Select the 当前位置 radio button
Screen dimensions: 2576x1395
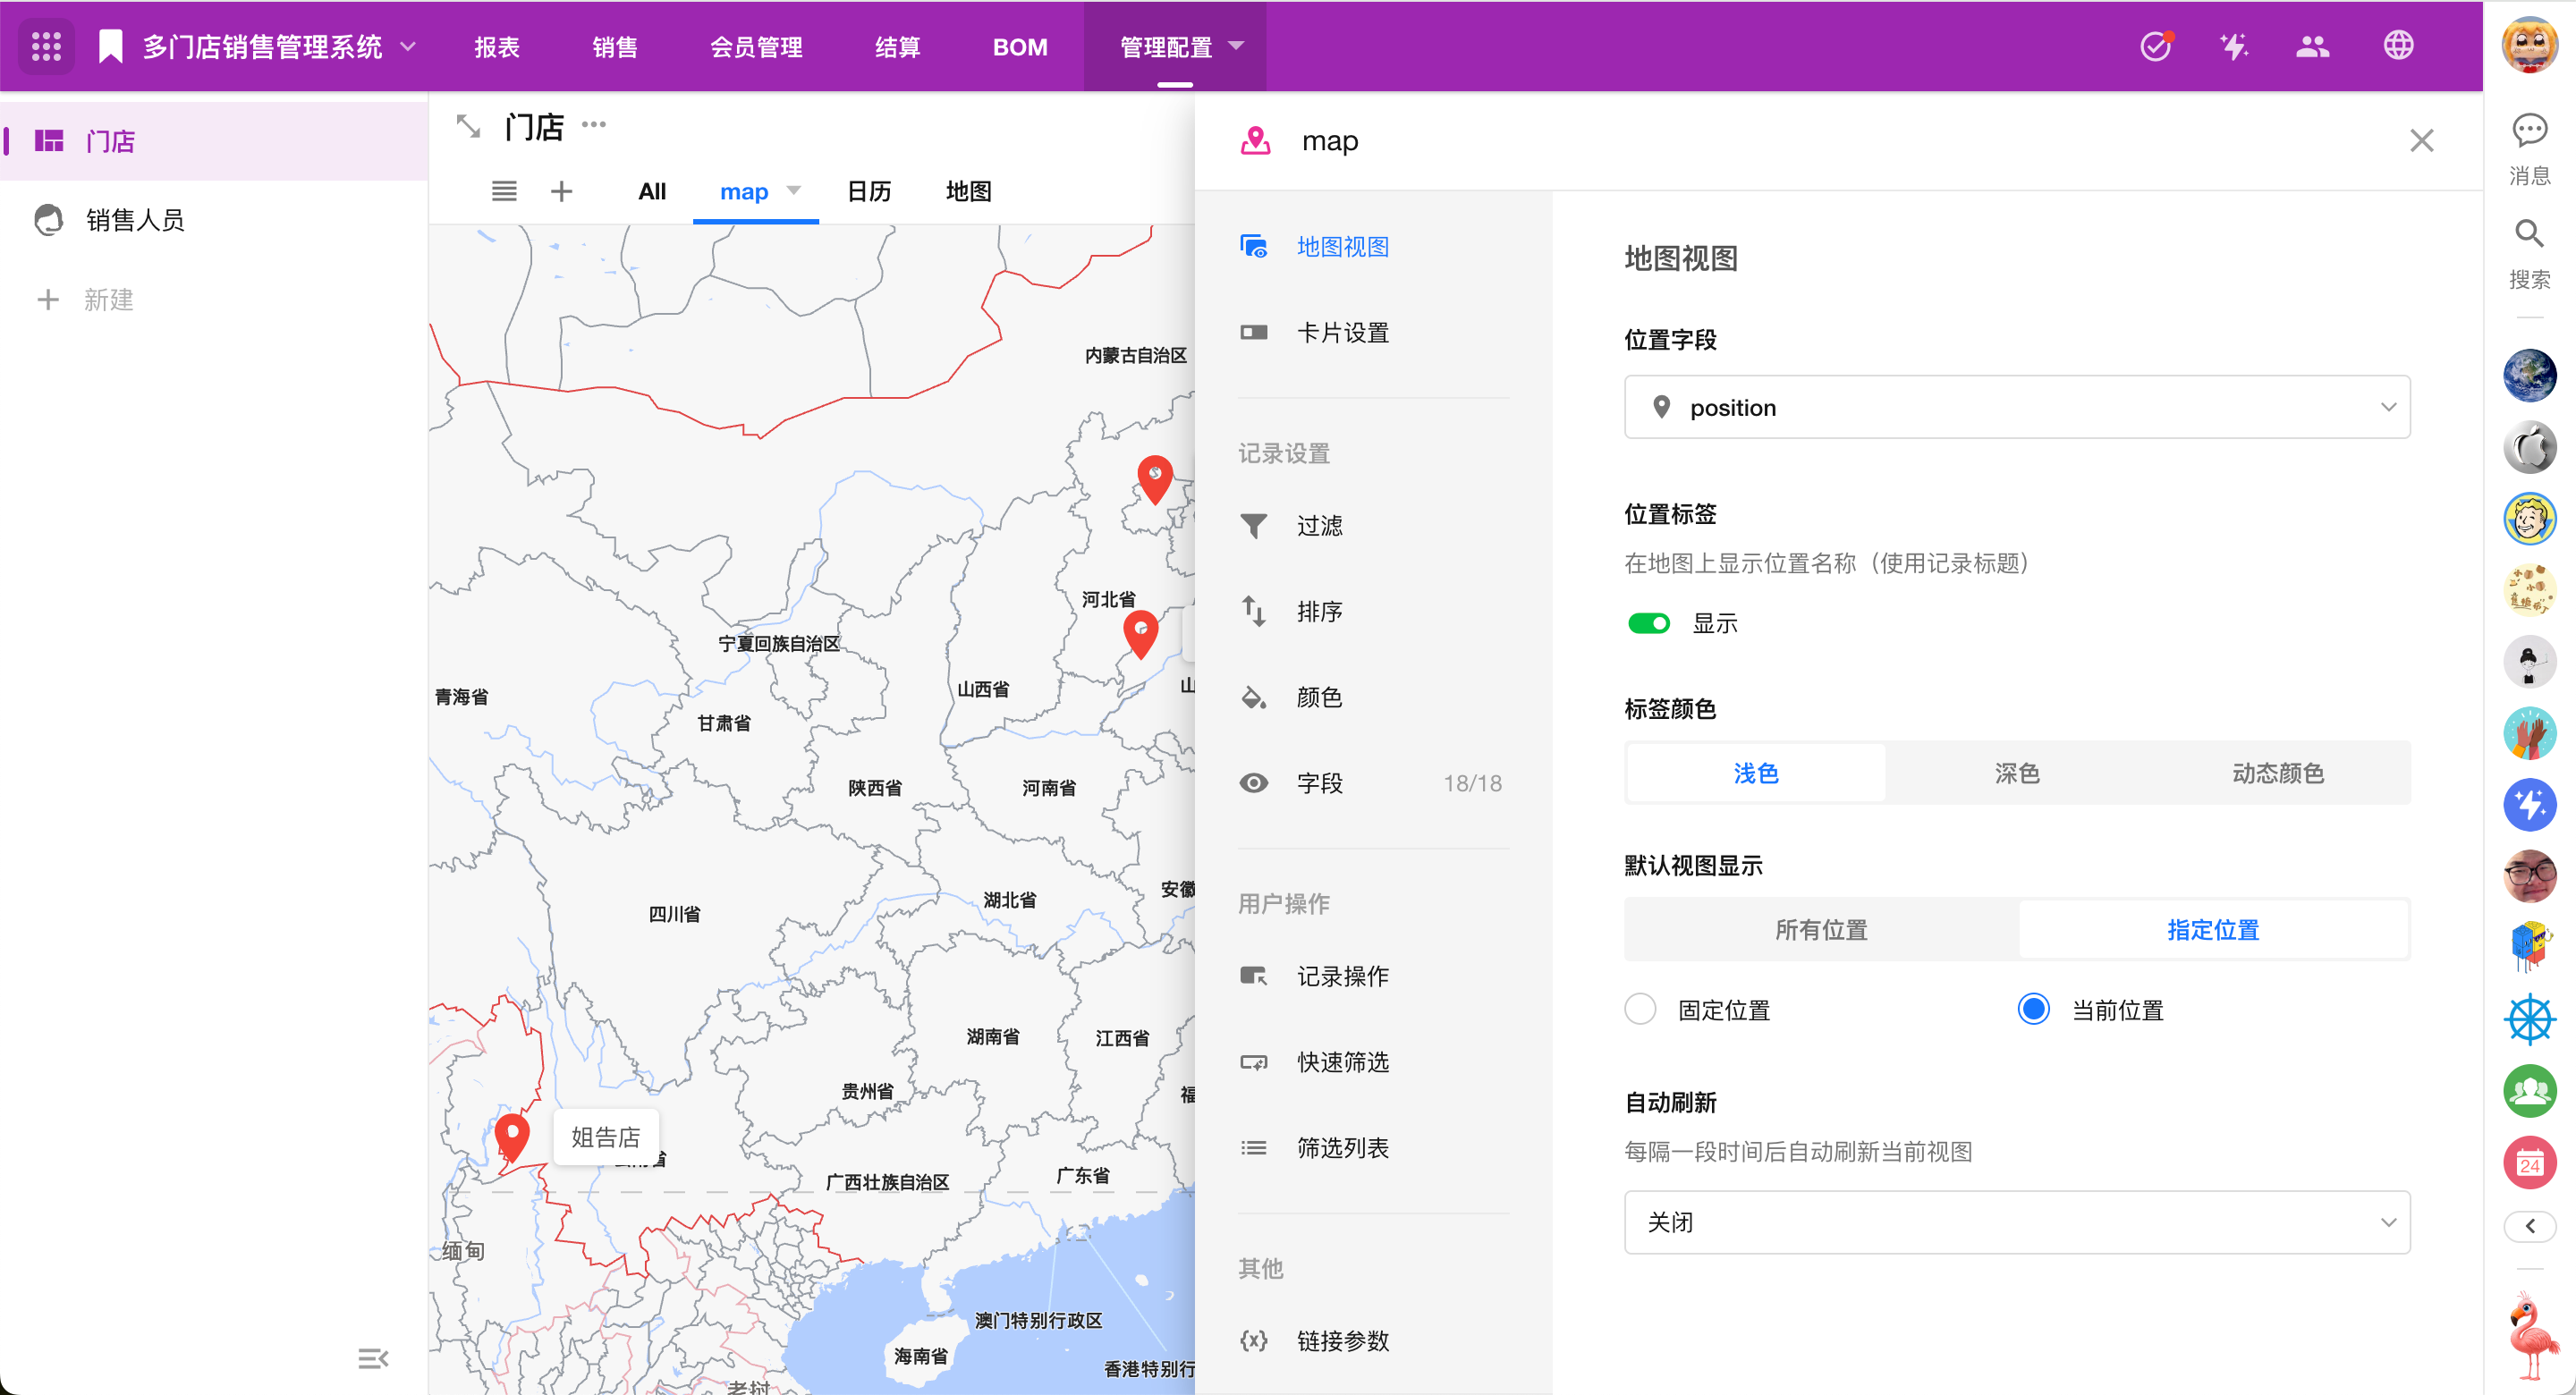pos(2033,1009)
